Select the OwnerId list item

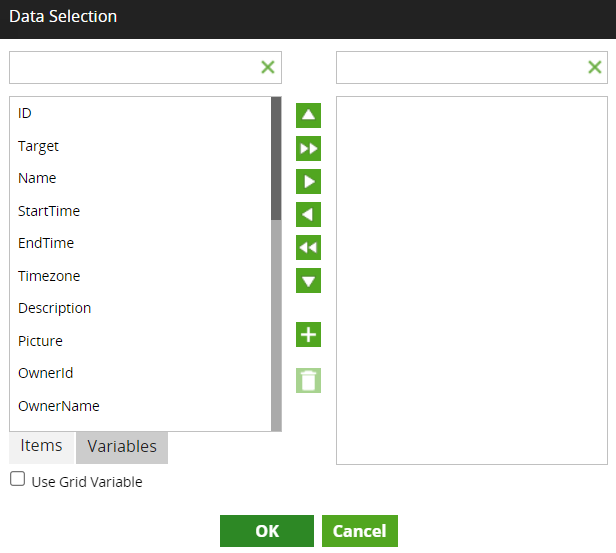pyautogui.click(x=140, y=373)
